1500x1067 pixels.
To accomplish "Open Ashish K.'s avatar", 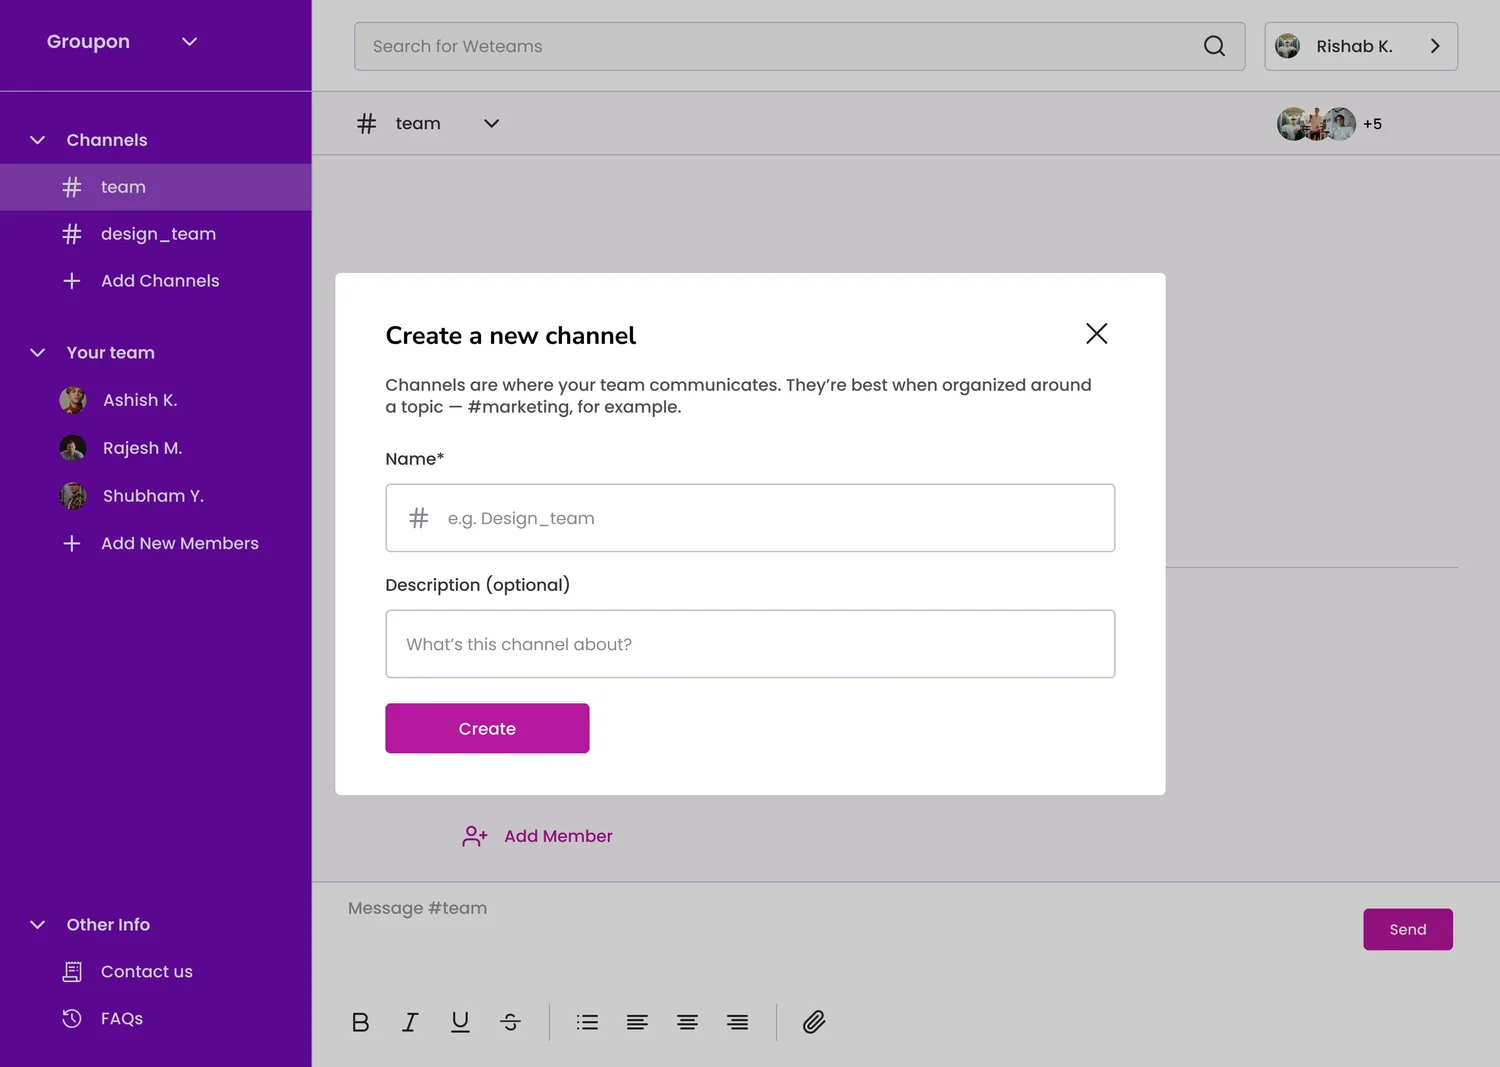I will click(x=73, y=400).
